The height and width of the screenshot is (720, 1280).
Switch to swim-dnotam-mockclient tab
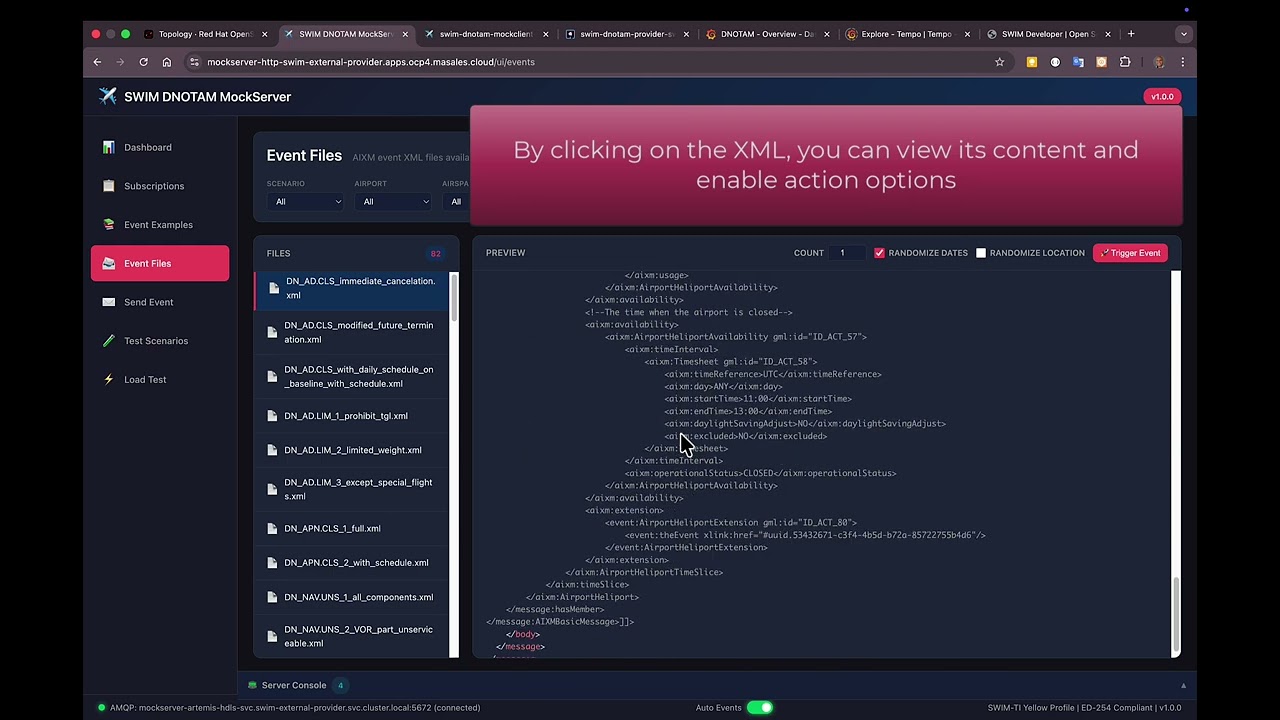pos(485,34)
